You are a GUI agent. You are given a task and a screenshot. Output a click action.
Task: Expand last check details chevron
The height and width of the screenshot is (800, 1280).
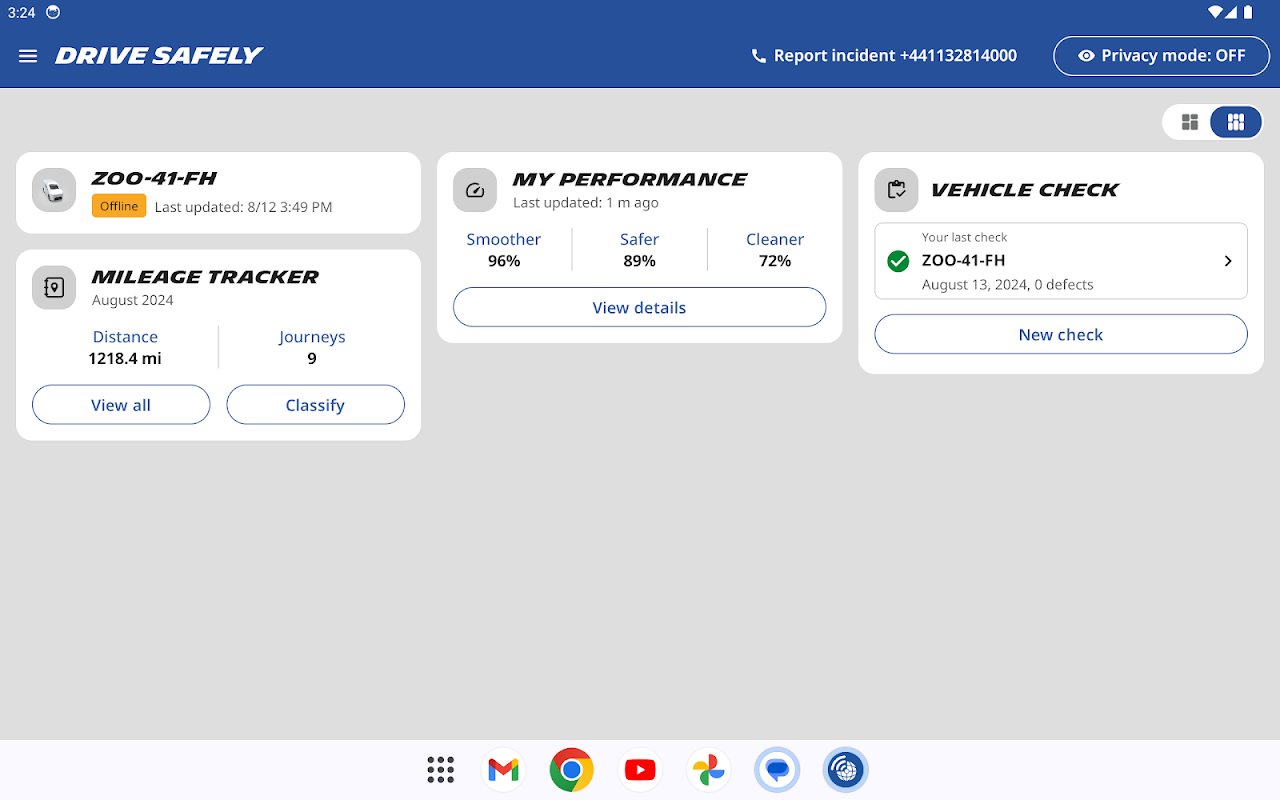click(x=1228, y=261)
